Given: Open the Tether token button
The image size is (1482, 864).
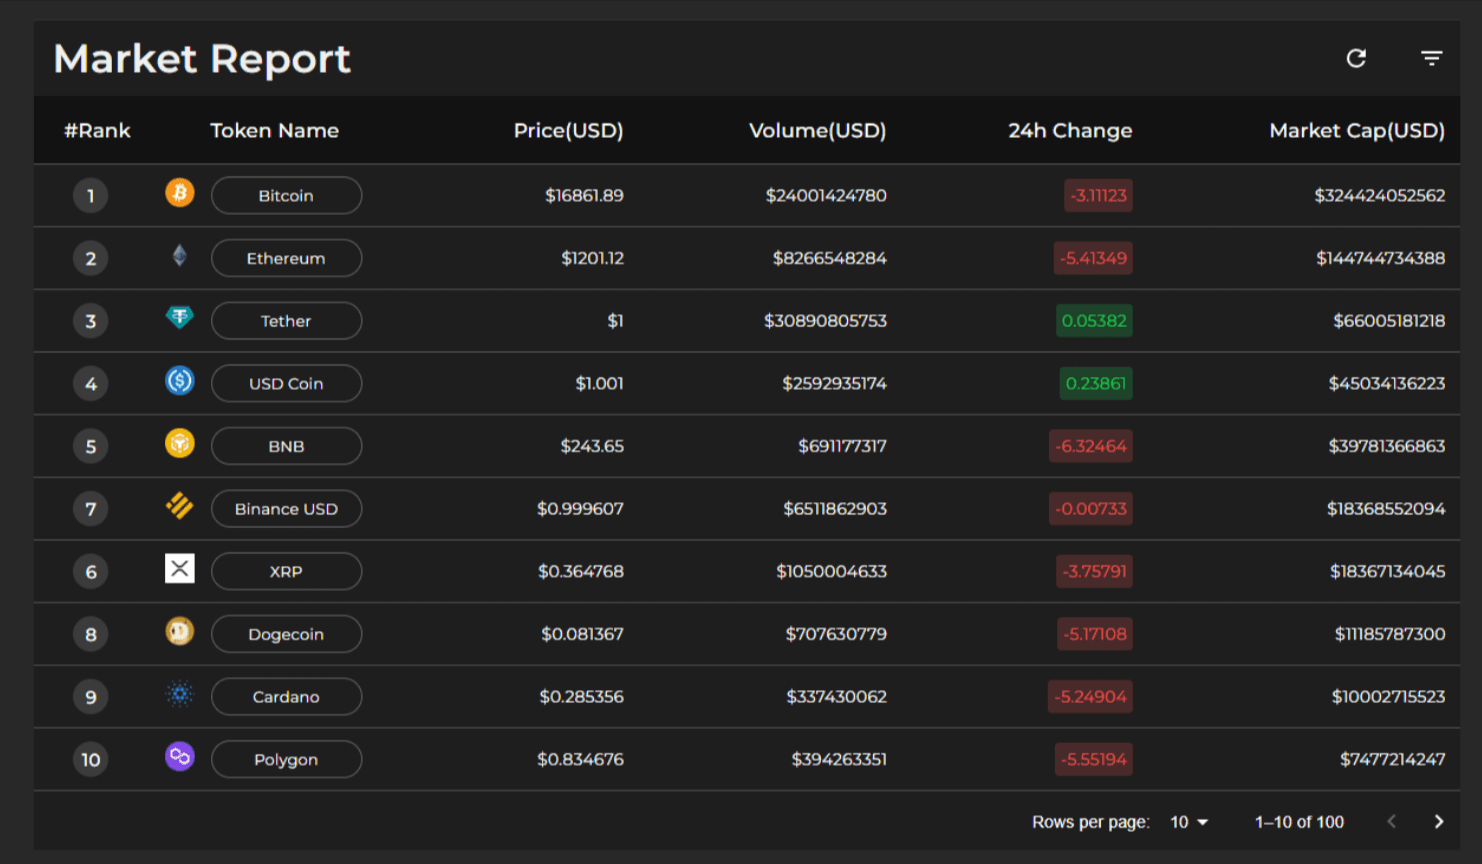Looking at the screenshot, I should coord(286,321).
